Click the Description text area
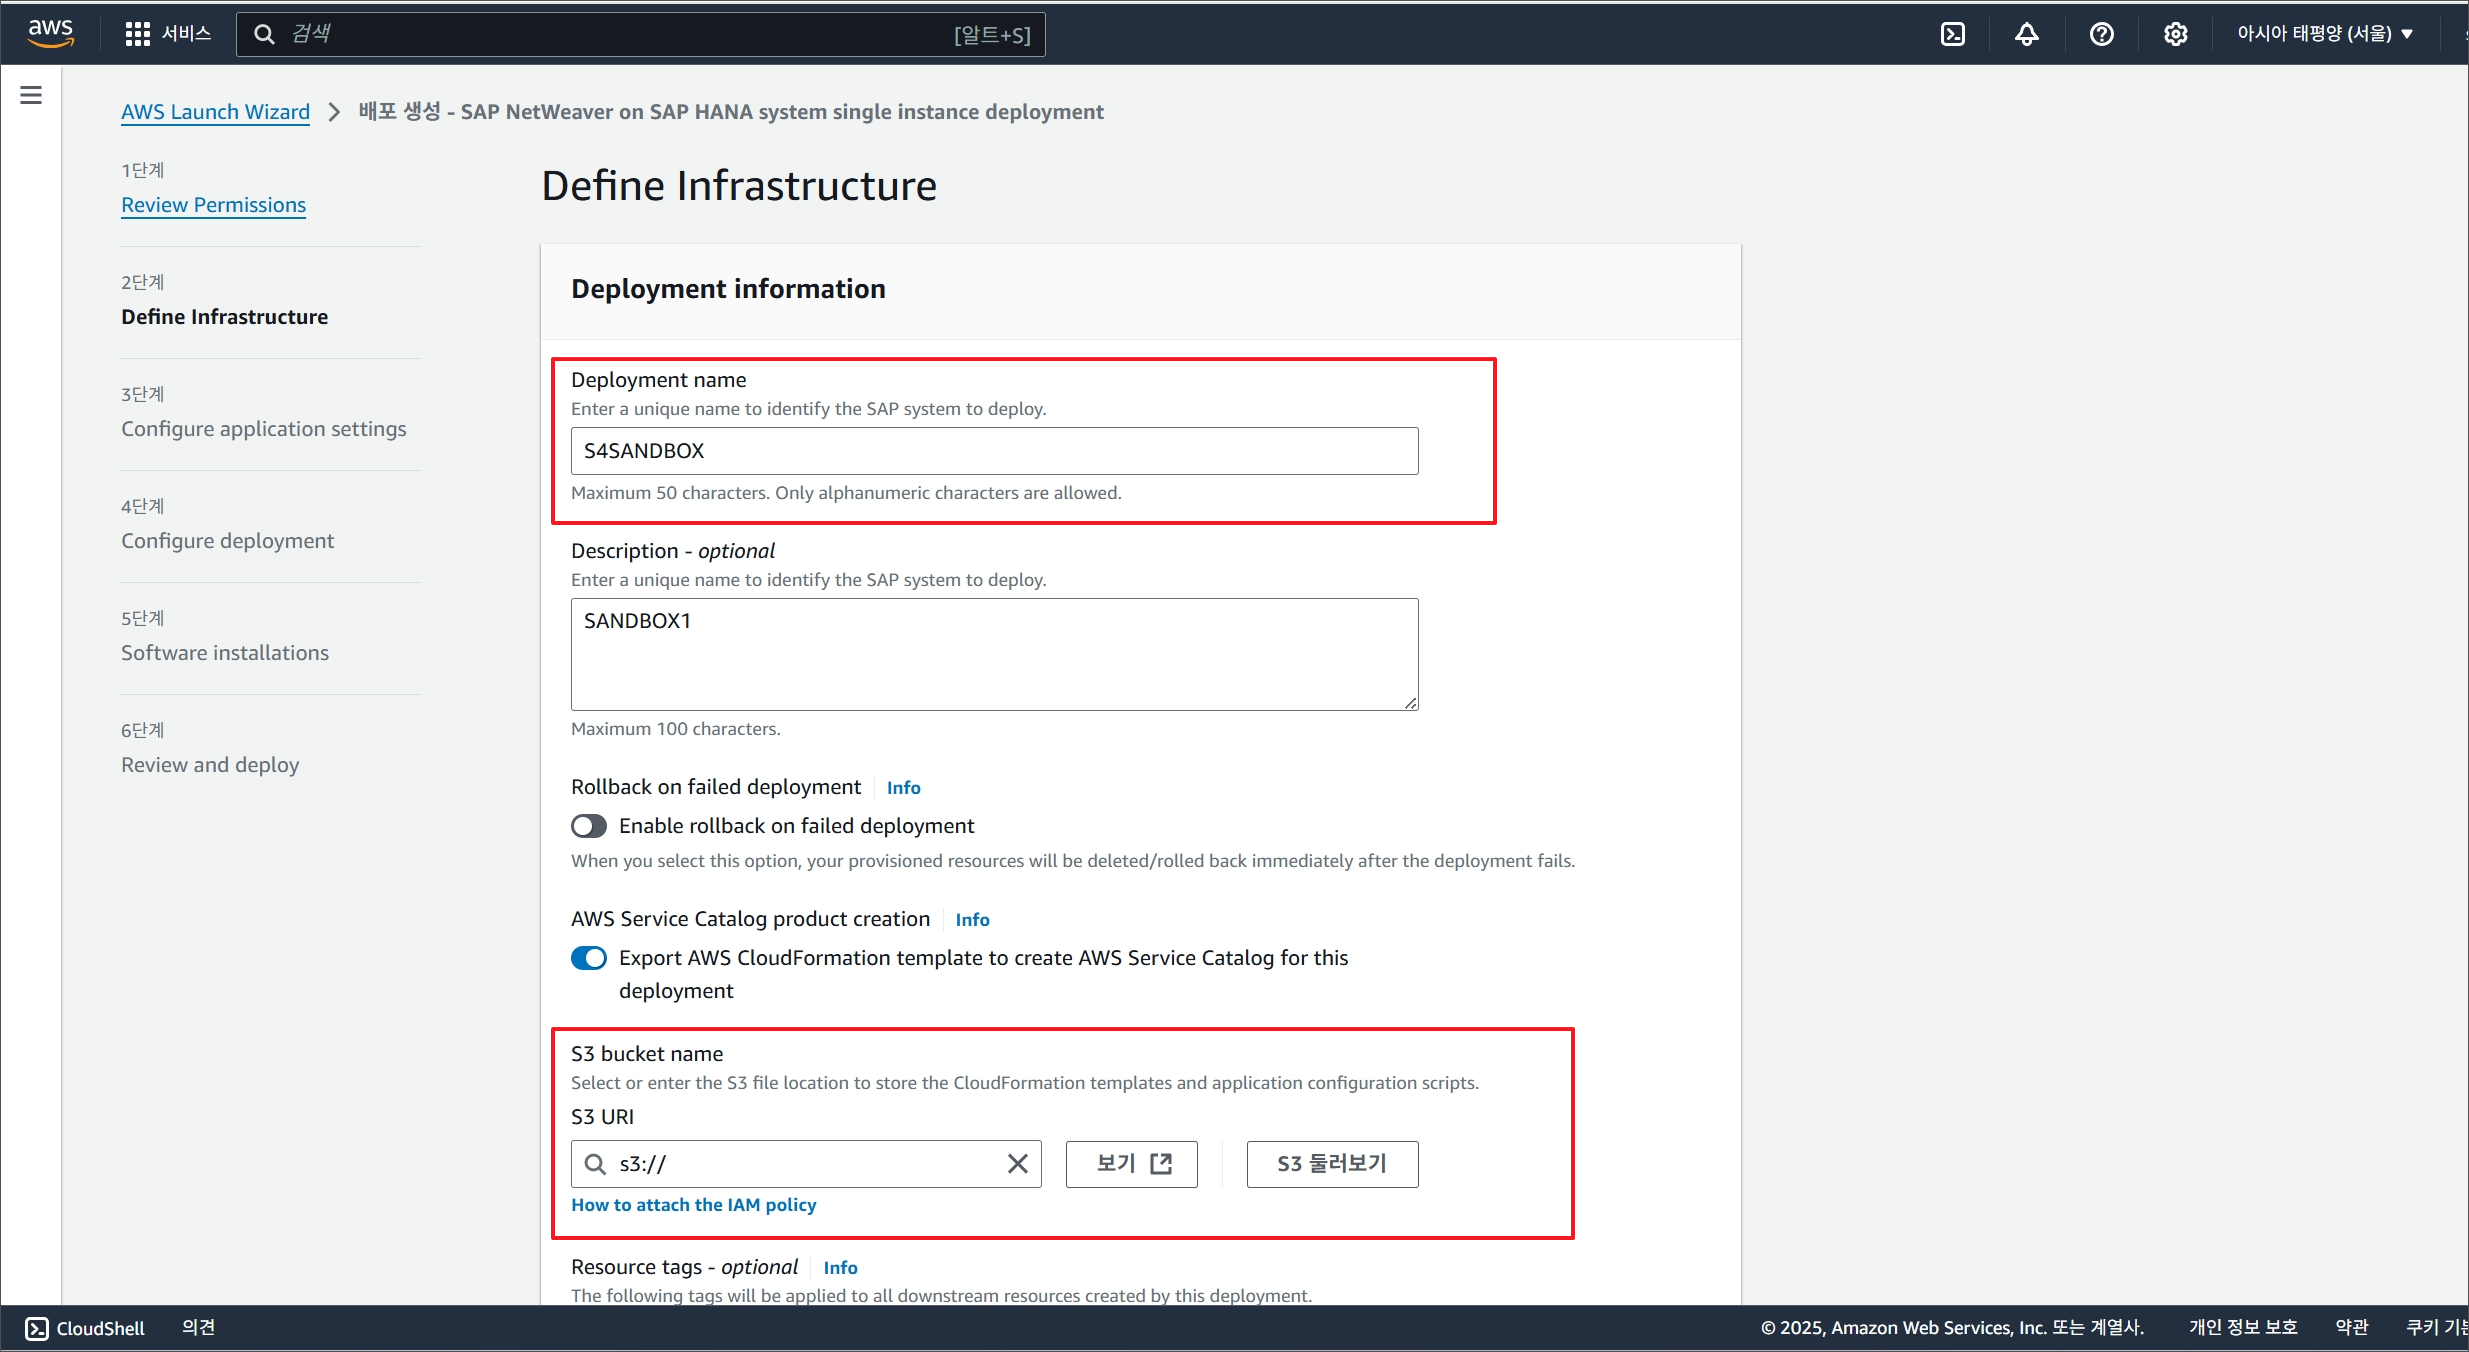 (994, 655)
